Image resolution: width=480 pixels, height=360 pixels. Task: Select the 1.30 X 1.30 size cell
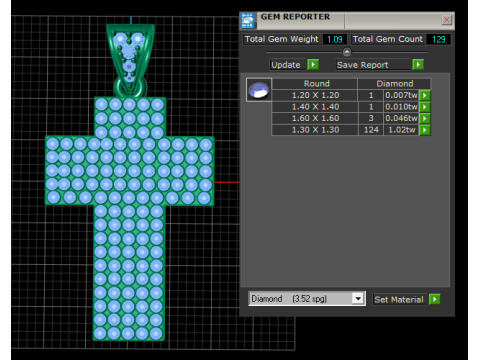tap(315, 130)
